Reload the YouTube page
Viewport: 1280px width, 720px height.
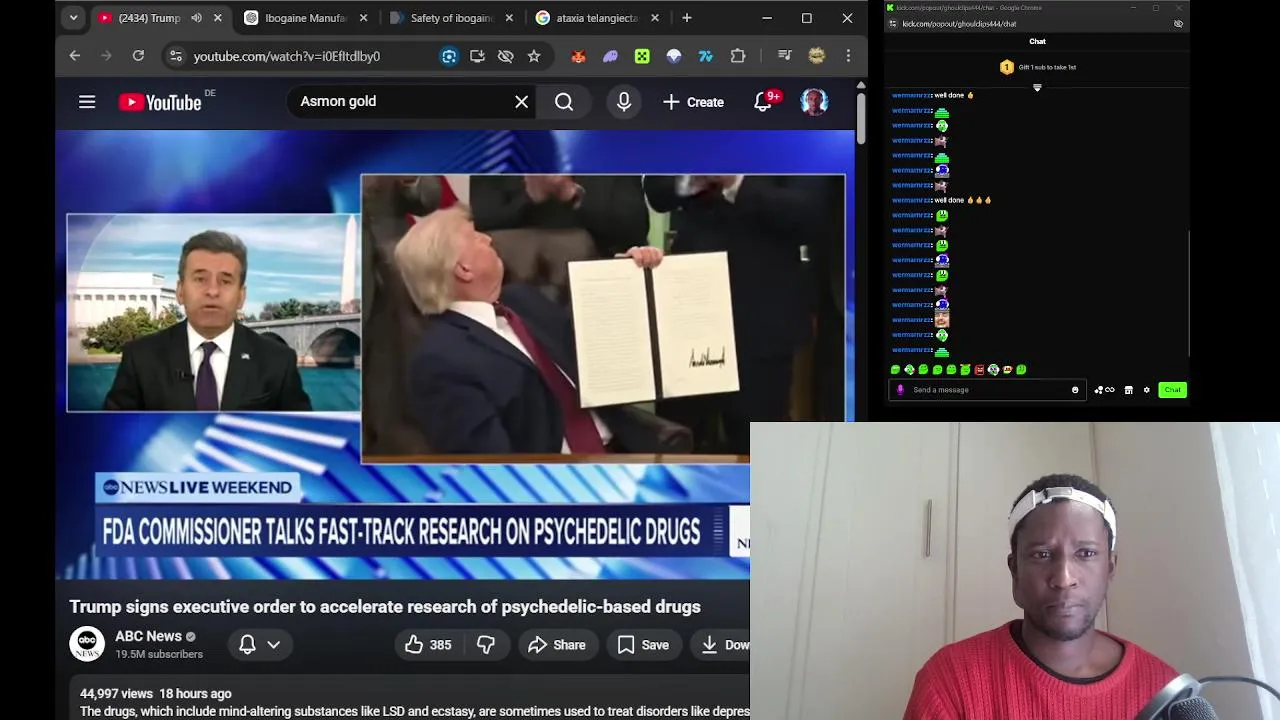click(138, 56)
